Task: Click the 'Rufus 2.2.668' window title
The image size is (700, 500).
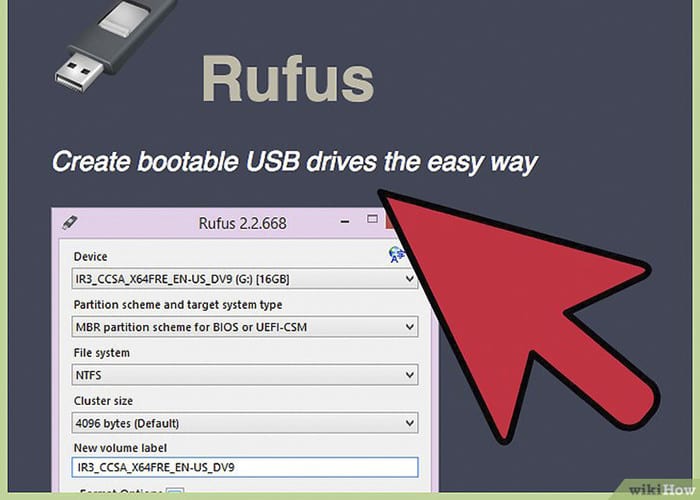Action: coord(242,223)
